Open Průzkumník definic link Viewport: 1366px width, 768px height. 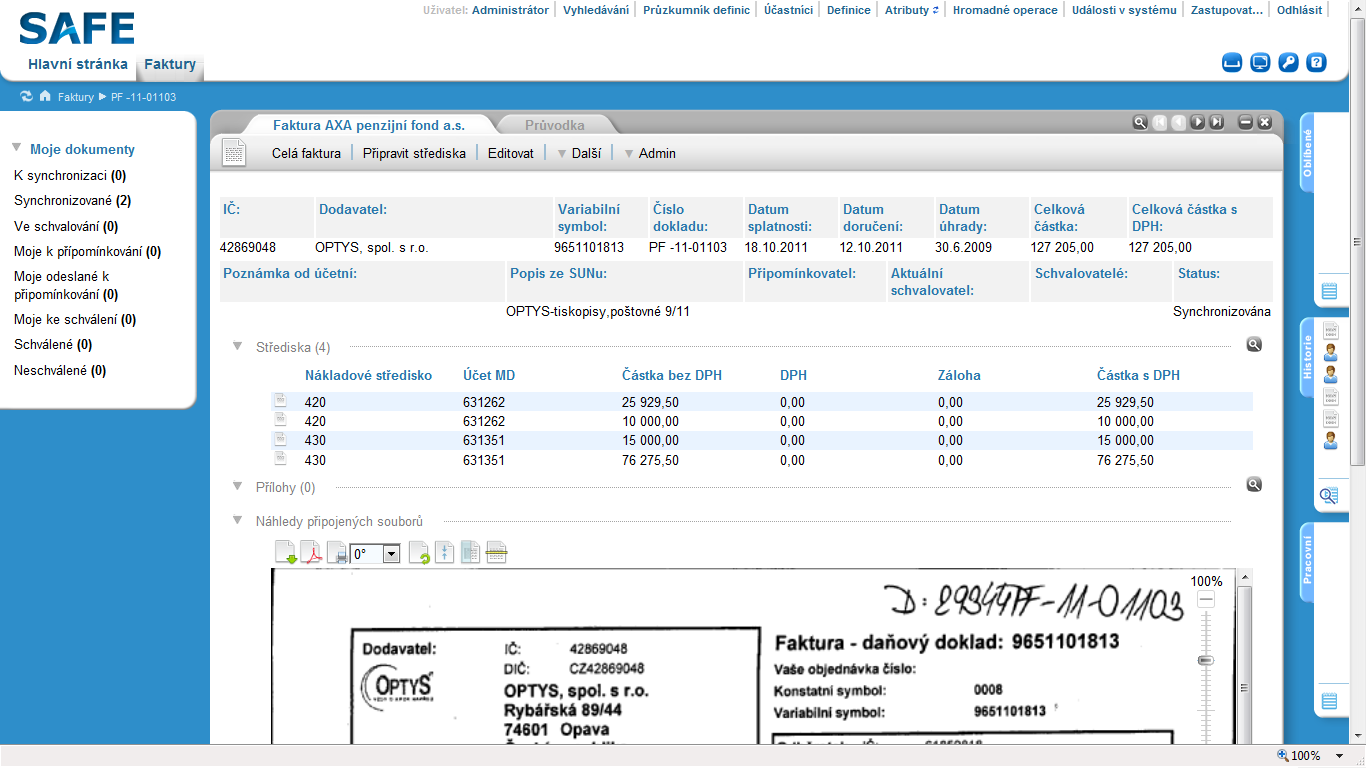point(696,10)
